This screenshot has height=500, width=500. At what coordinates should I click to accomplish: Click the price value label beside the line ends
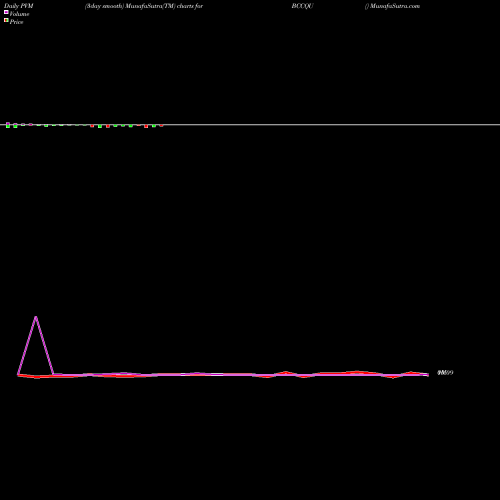click(445, 373)
